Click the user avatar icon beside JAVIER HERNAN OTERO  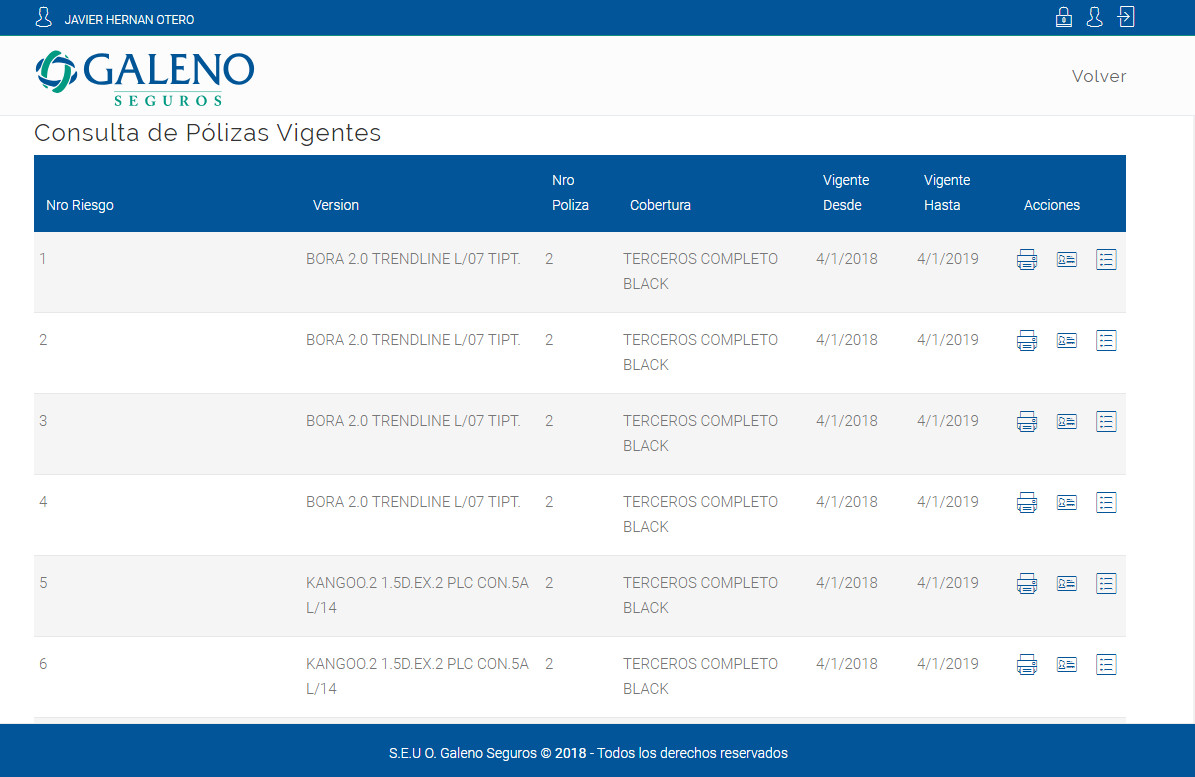click(x=43, y=18)
